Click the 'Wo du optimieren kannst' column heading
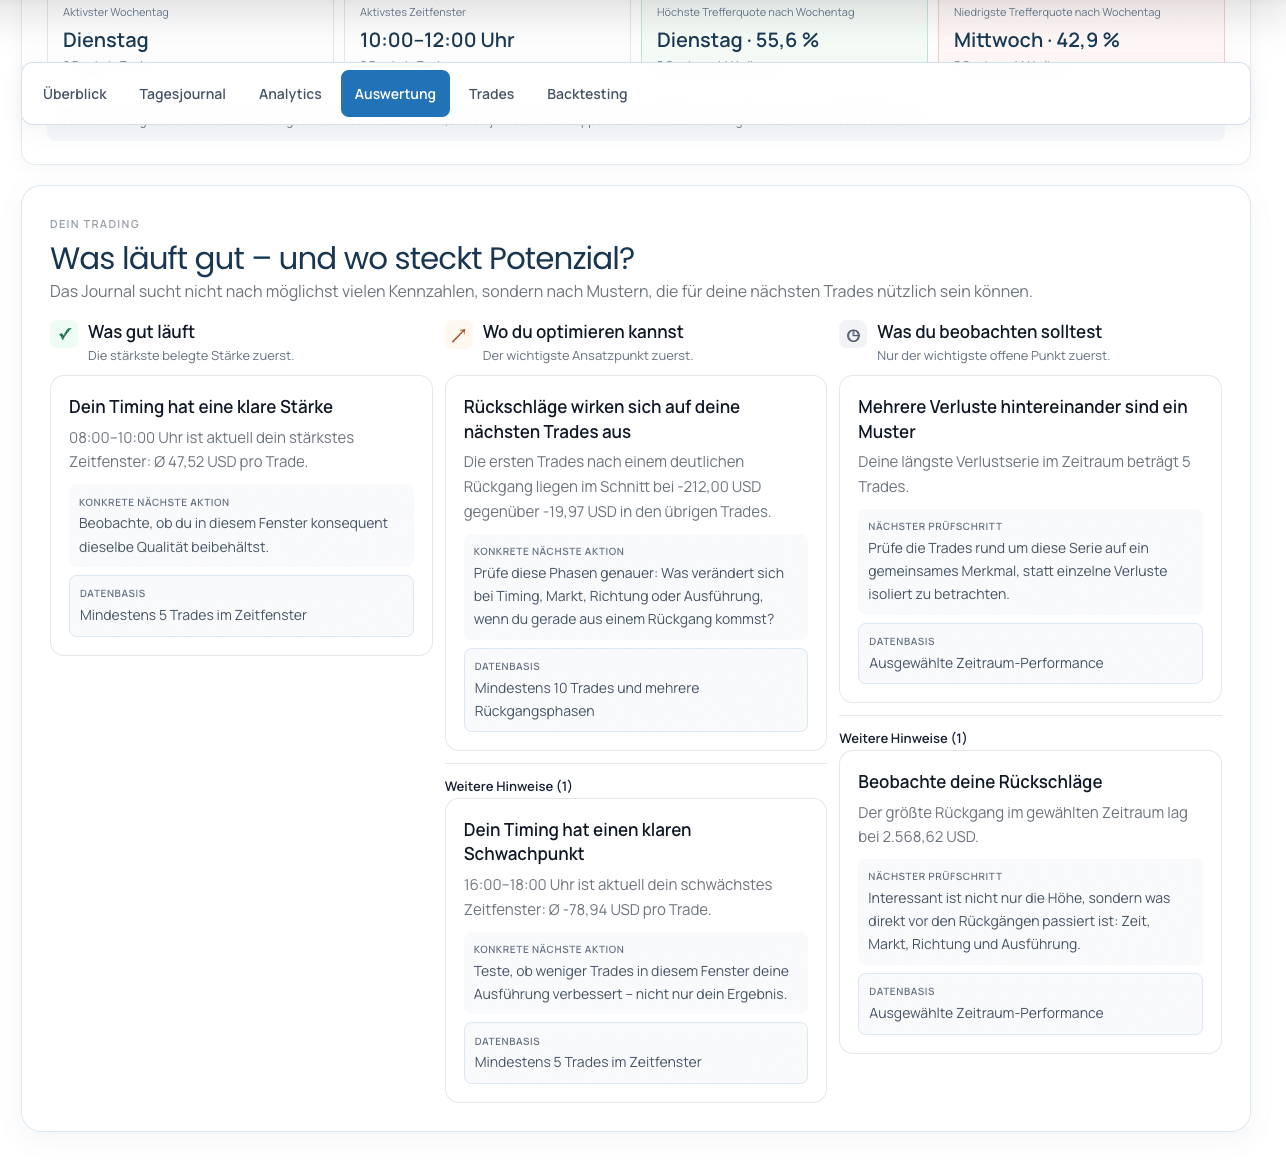This screenshot has height=1164, width=1286. point(583,332)
